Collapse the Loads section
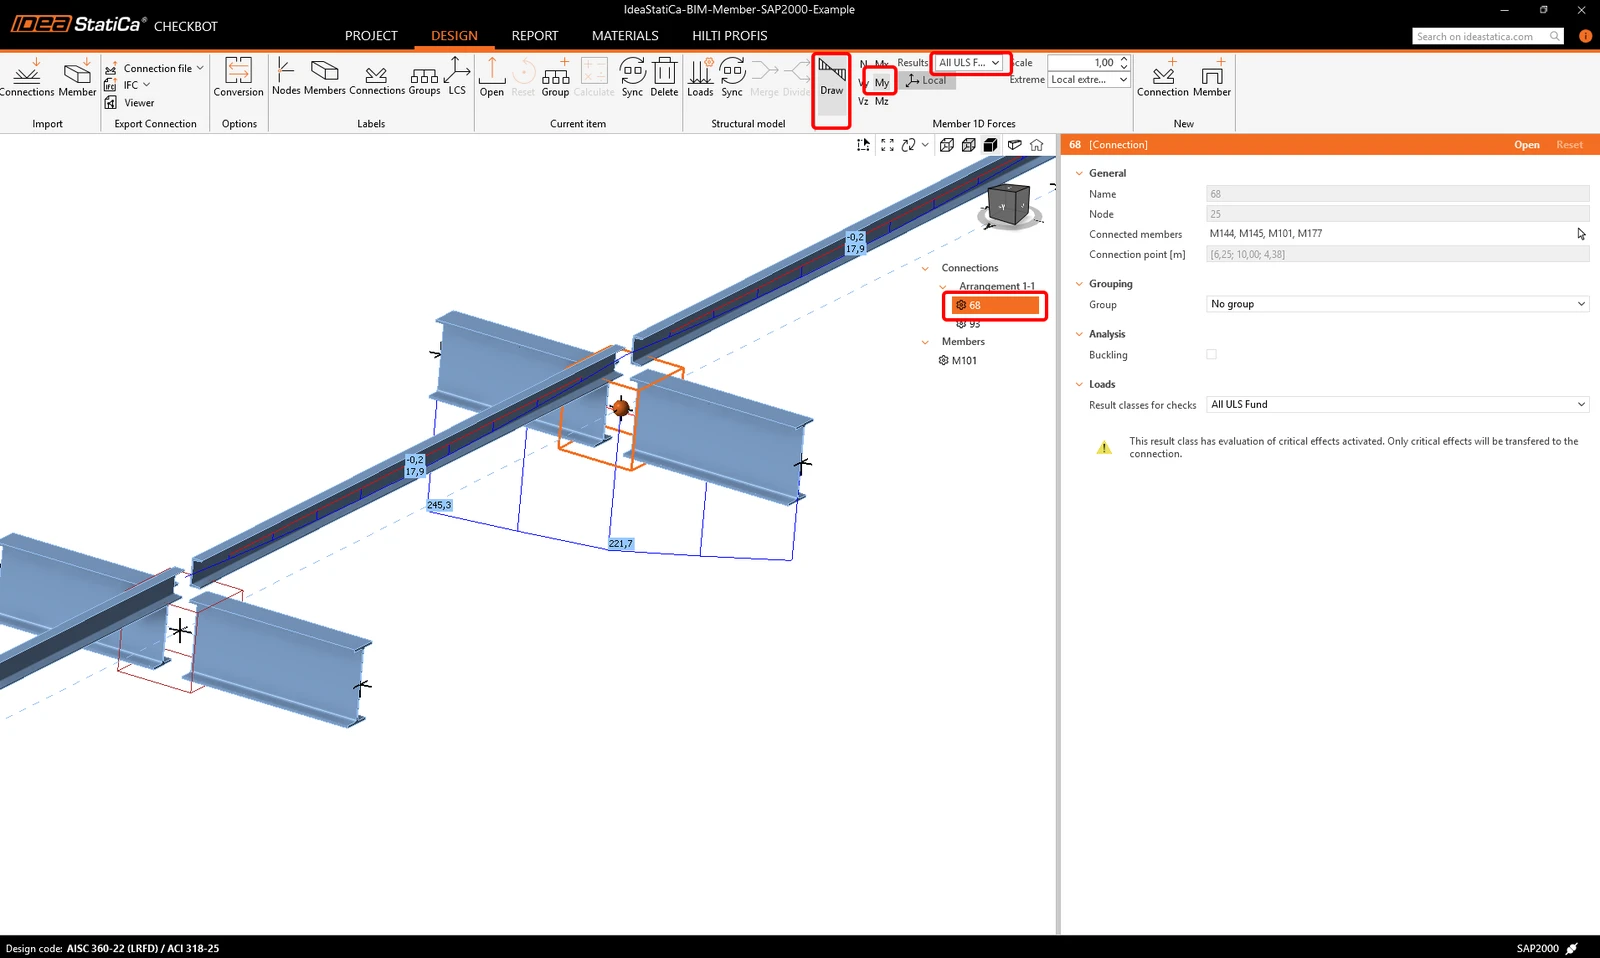The width and height of the screenshot is (1600, 958). 1079,384
